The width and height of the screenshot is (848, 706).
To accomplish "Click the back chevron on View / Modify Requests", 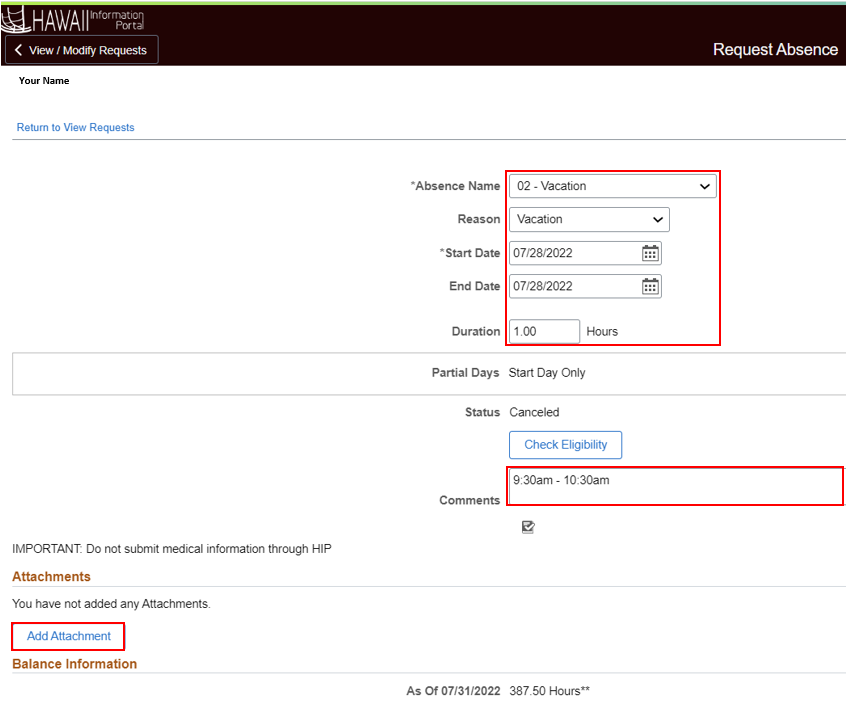I will (17, 48).
